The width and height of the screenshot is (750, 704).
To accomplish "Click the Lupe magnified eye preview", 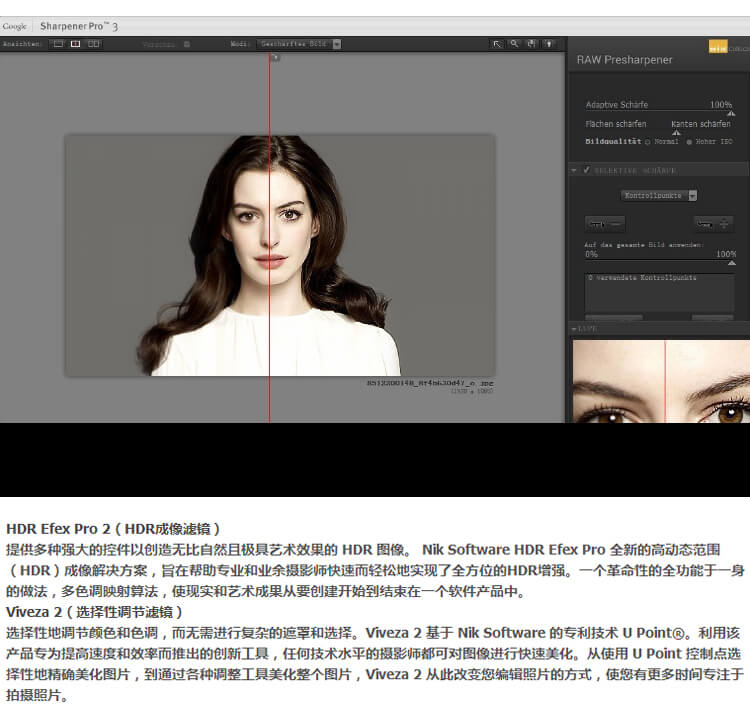I will click(x=661, y=381).
